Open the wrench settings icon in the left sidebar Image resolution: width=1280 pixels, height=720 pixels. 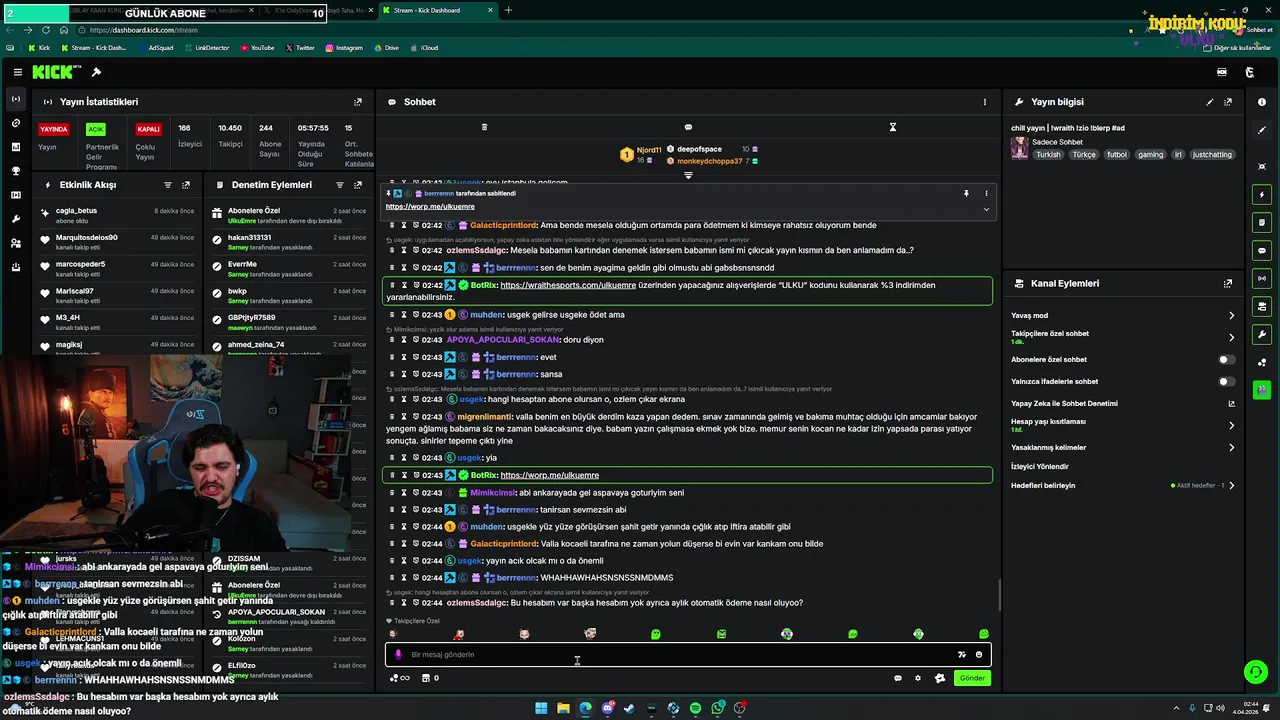point(15,219)
